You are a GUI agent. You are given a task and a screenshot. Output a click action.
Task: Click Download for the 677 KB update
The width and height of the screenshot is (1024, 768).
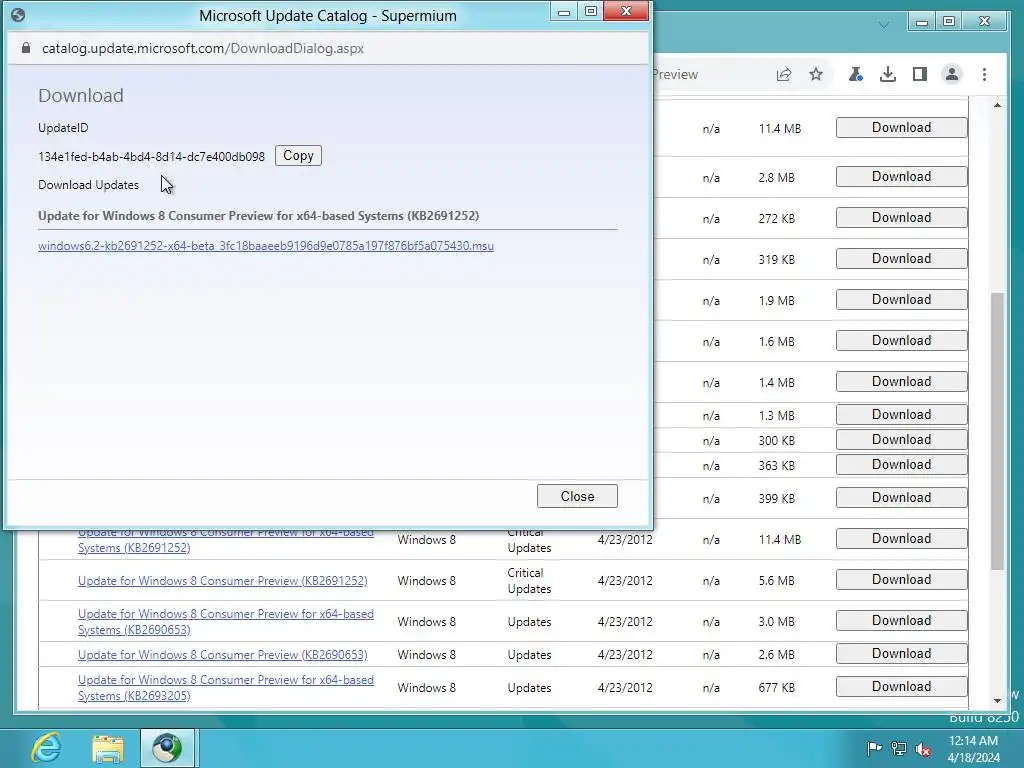pyautogui.click(x=901, y=687)
